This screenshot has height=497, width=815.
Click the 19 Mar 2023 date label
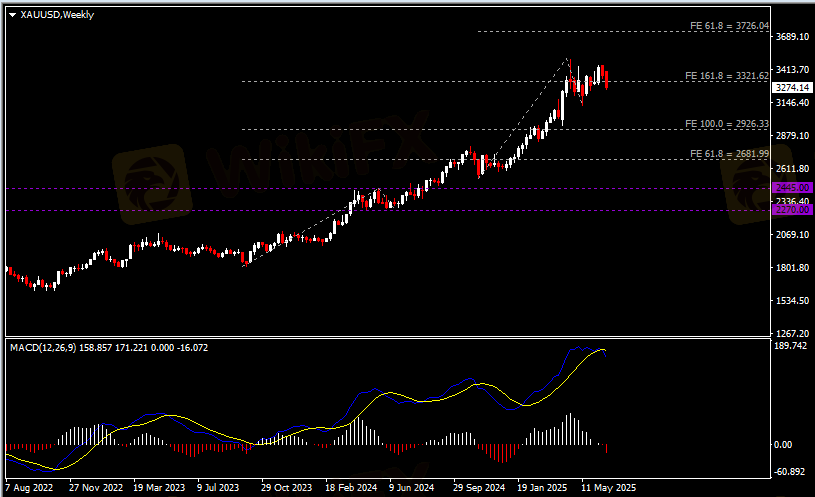point(158,489)
